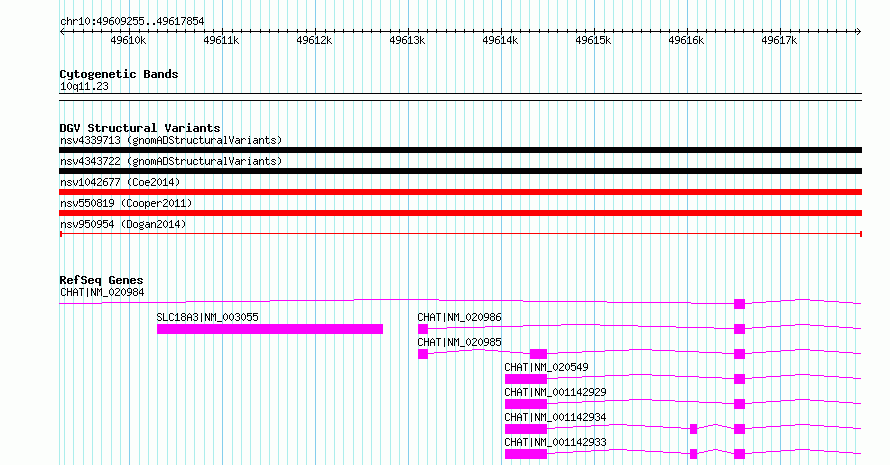Open CHAT|NM_020986 transcript label
This screenshot has height=465, width=890.
(459, 317)
